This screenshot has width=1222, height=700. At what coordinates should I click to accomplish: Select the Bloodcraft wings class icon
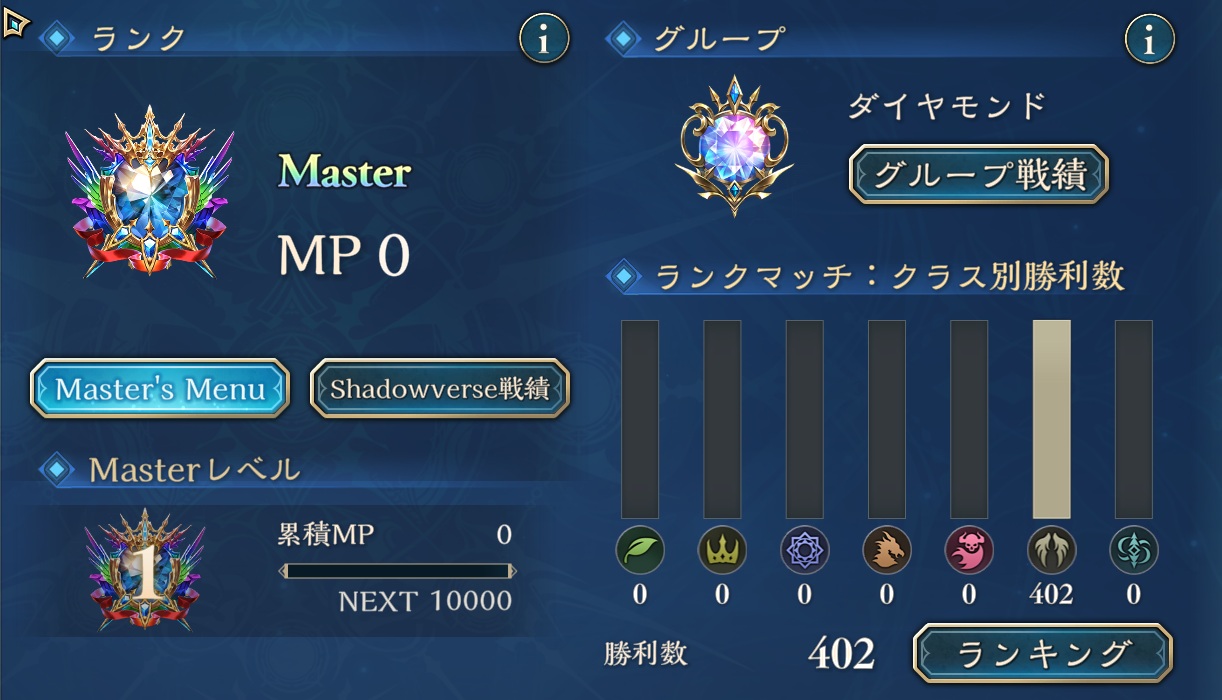[1051, 550]
